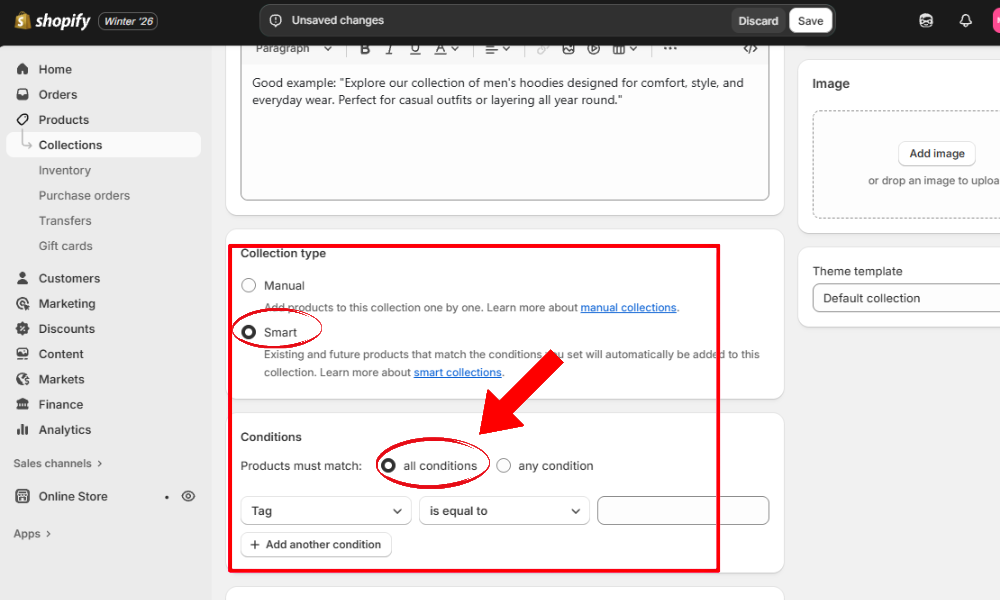1000x600 pixels.
Task: Select the Manual collection type
Action: pyautogui.click(x=249, y=286)
